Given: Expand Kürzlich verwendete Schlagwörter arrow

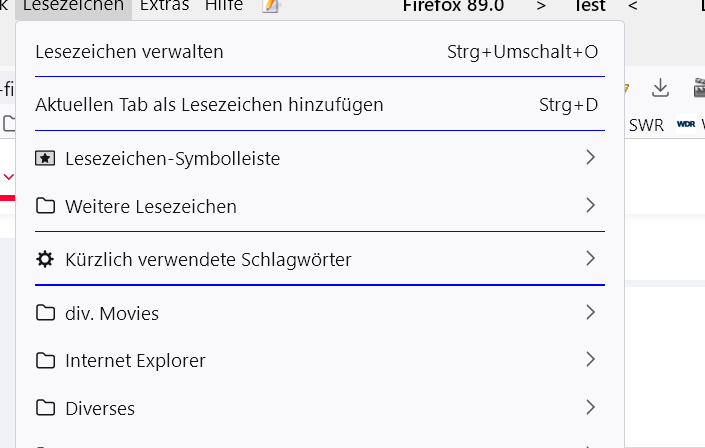Looking at the screenshot, I should tap(590, 259).
